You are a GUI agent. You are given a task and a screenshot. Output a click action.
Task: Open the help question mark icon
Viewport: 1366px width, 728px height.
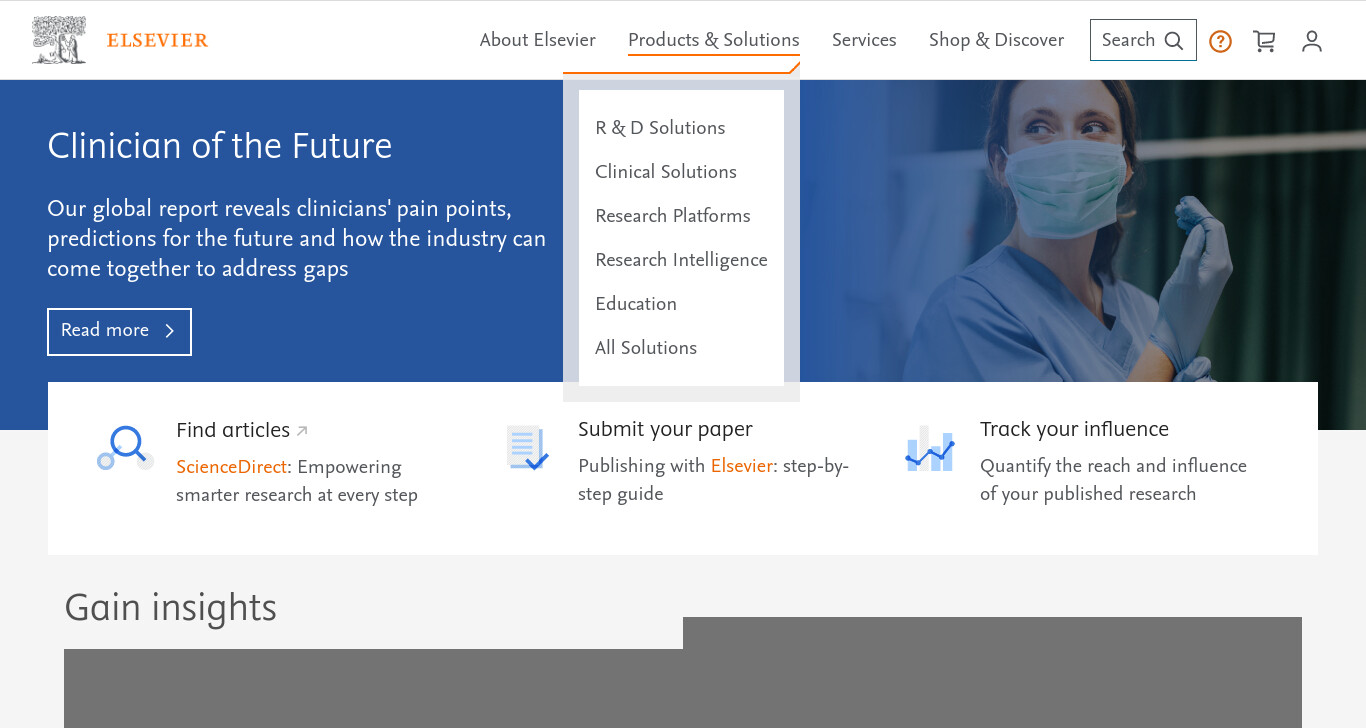pyautogui.click(x=1220, y=41)
